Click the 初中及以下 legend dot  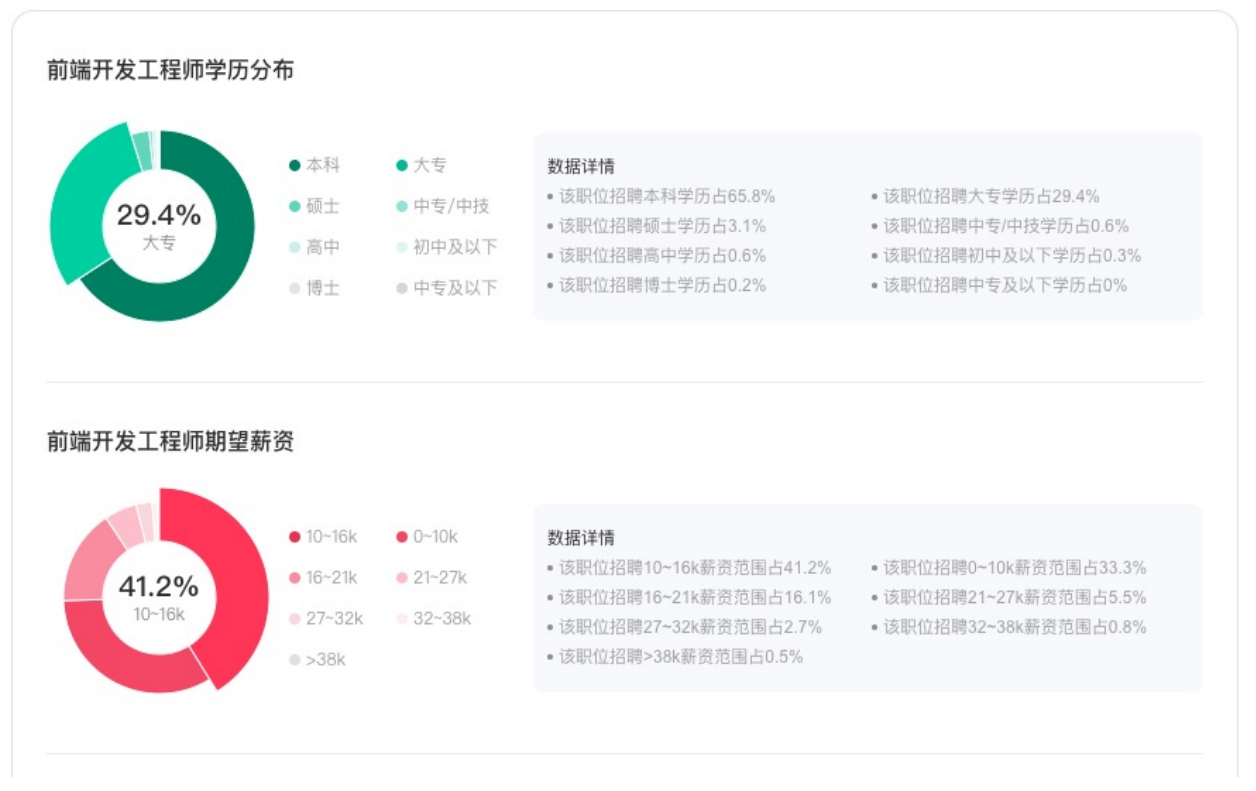click(402, 247)
